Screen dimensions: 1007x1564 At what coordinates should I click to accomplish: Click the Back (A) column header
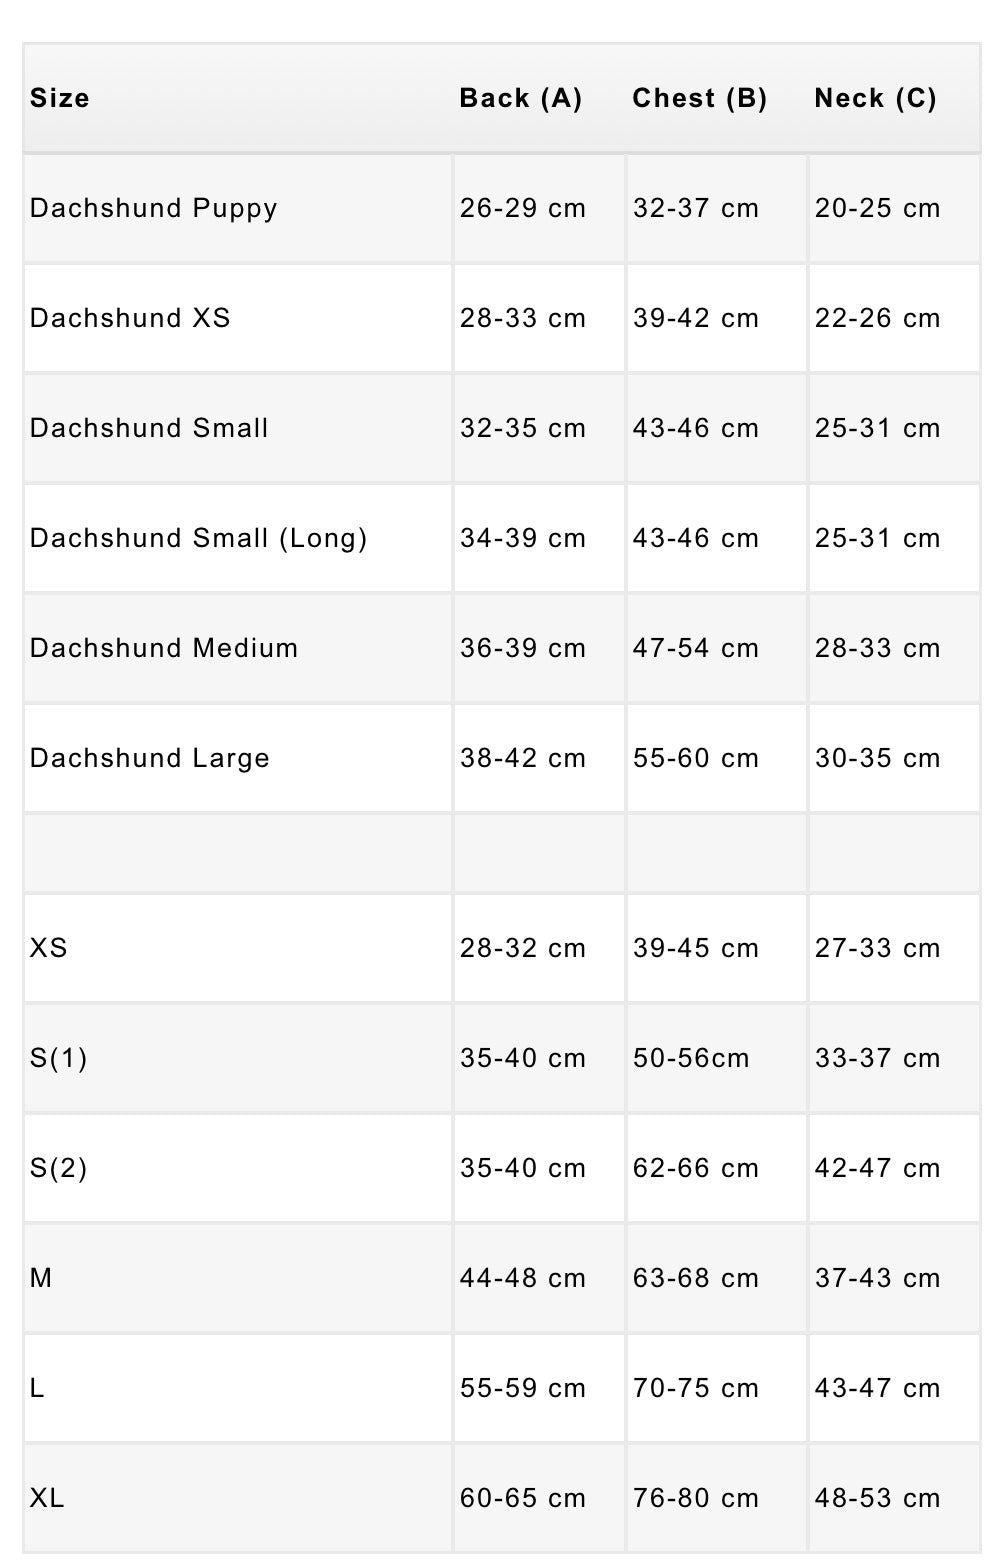point(520,98)
